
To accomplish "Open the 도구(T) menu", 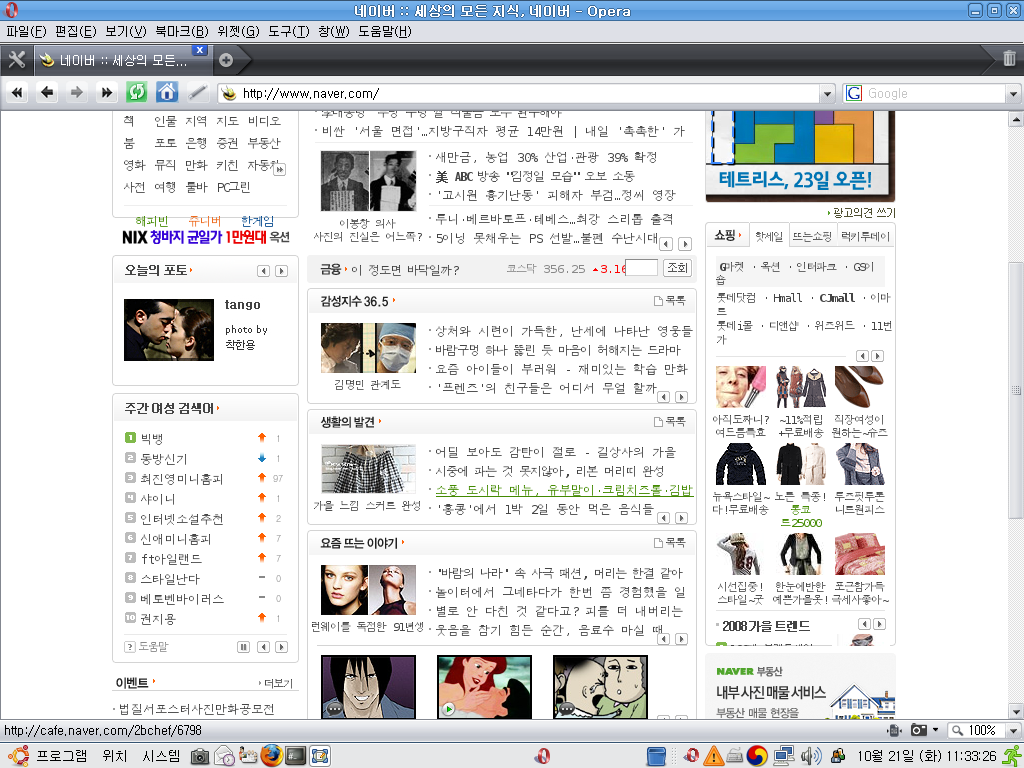I will click(288, 31).
